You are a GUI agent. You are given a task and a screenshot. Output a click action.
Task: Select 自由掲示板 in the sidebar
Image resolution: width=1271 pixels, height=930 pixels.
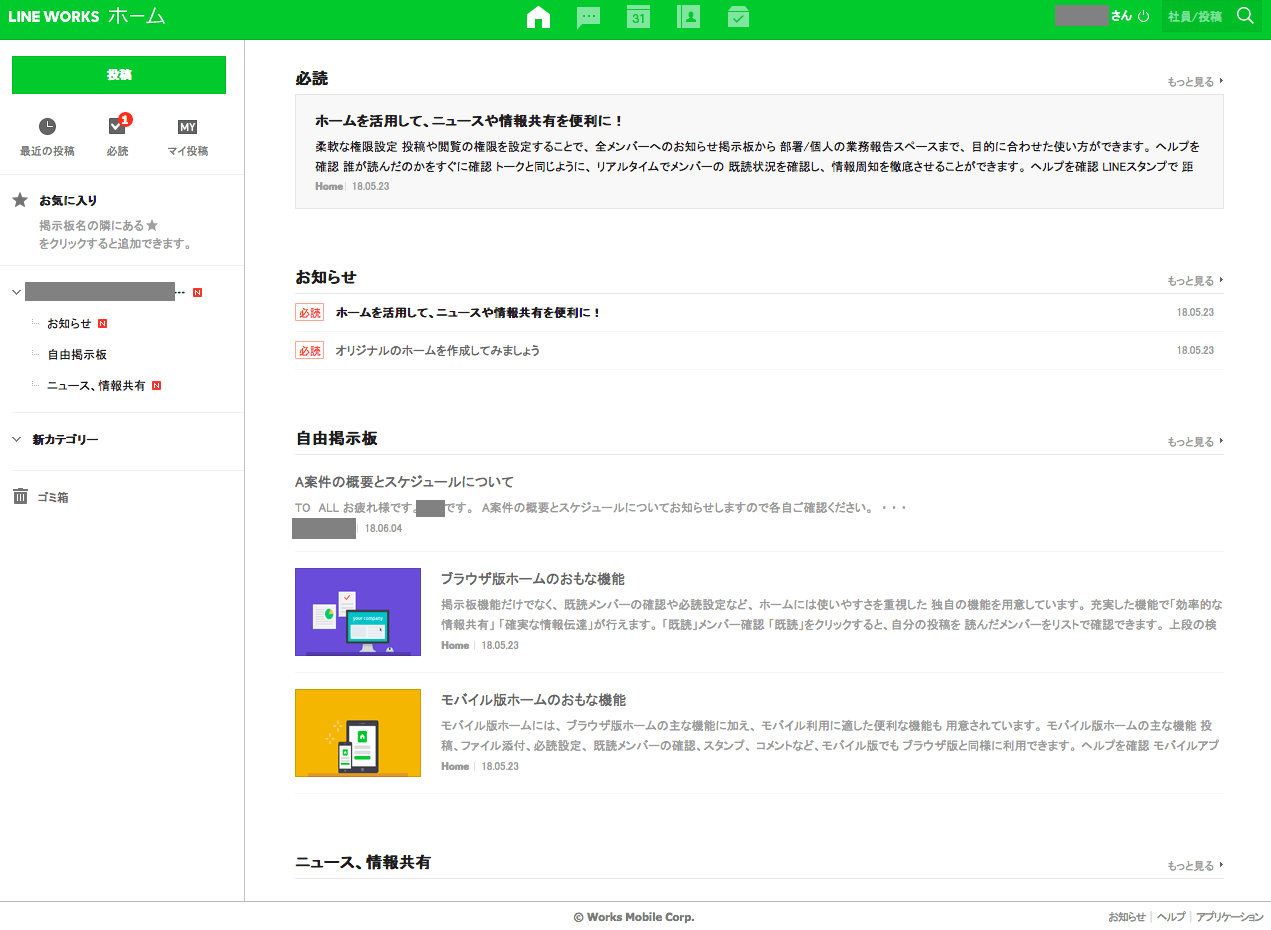pos(77,354)
